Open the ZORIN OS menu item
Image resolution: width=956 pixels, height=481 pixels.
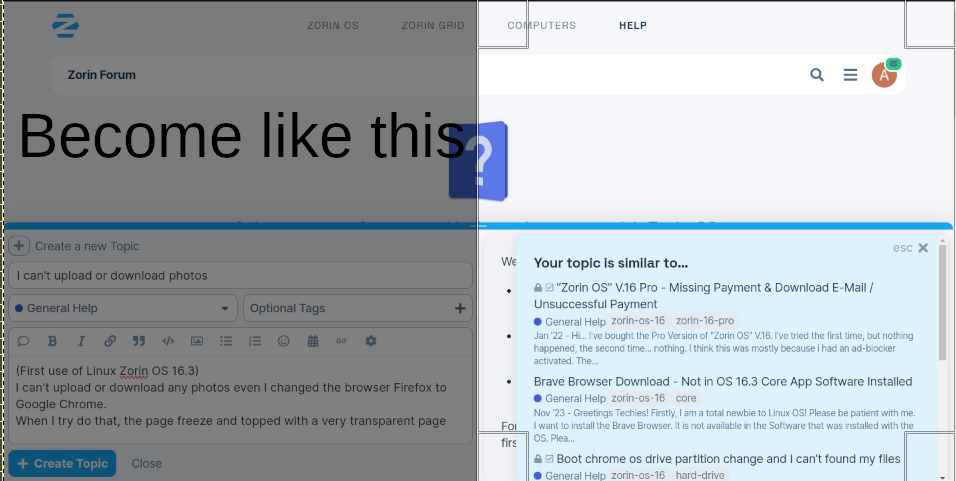coord(333,26)
